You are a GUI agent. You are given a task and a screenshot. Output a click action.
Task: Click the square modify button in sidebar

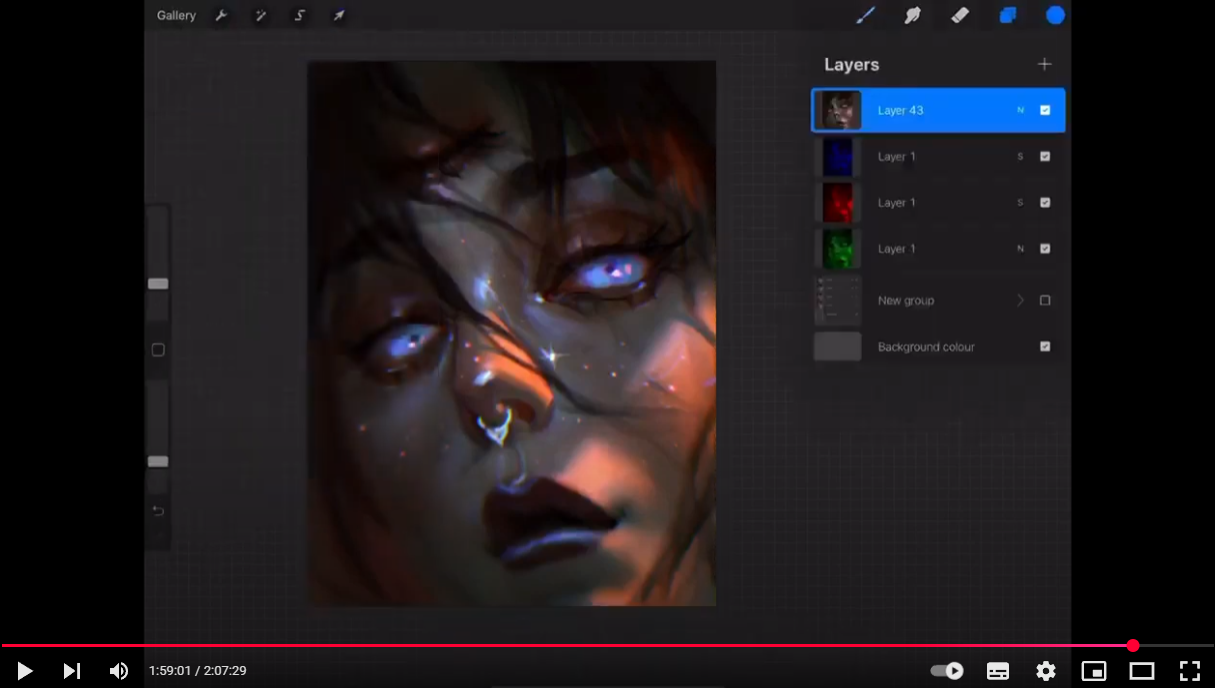point(158,350)
